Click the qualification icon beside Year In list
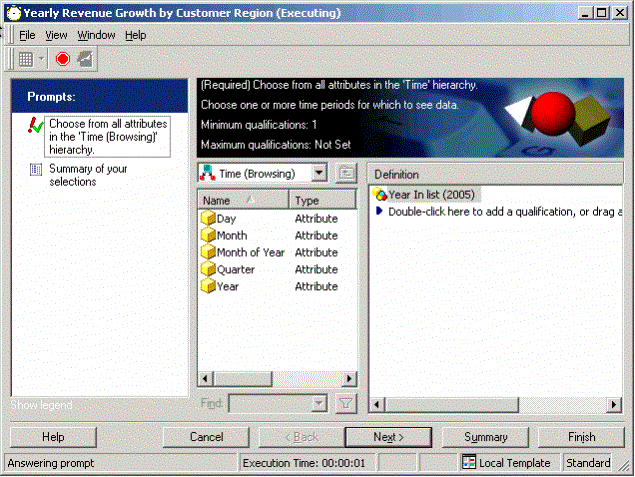This screenshot has width=635, height=477. [x=380, y=195]
